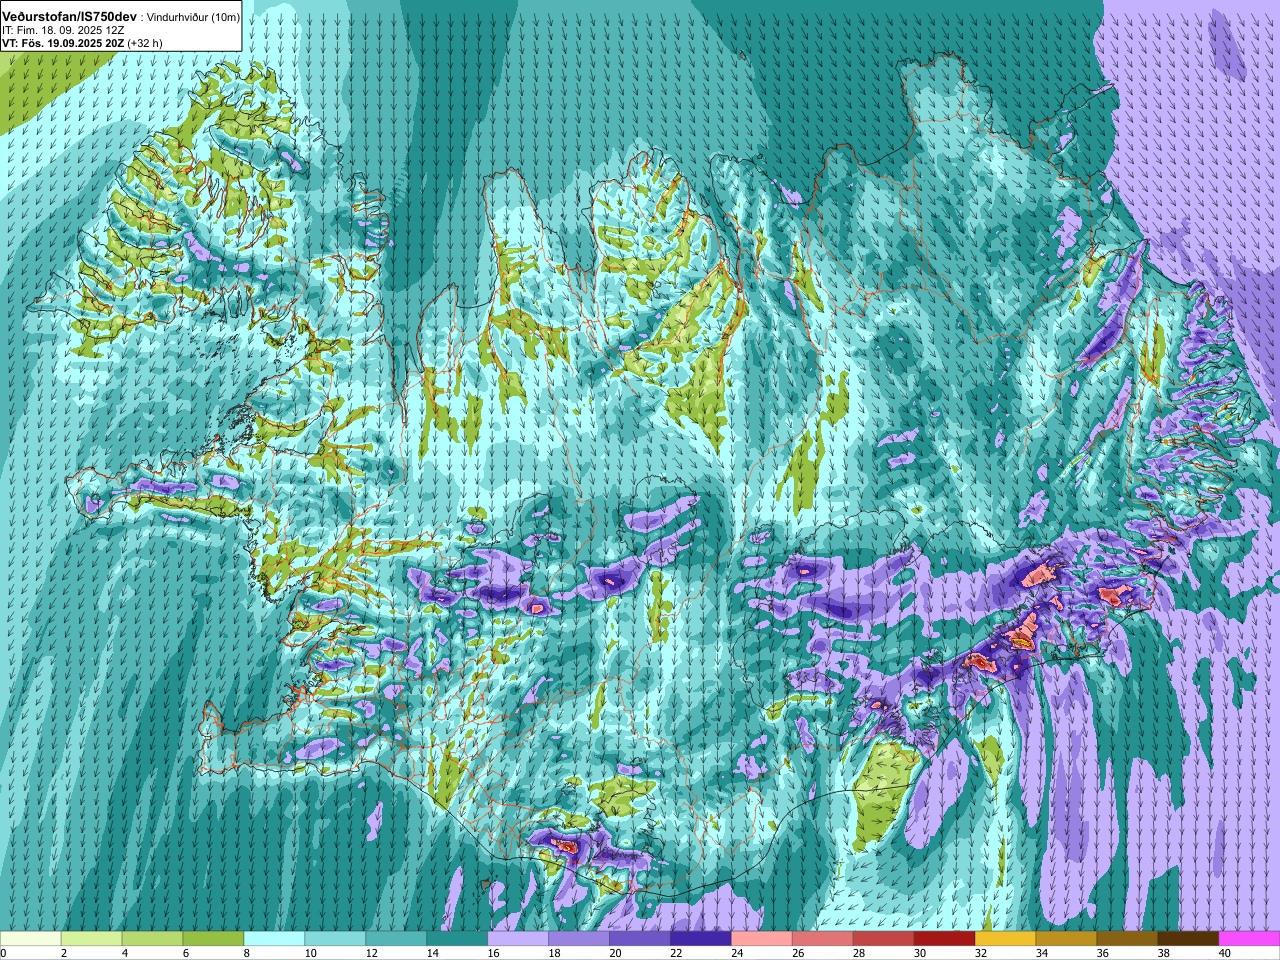Click the yellow 32–34 legend swatch
The image size is (1280, 960).
[x=1007, y=939]
